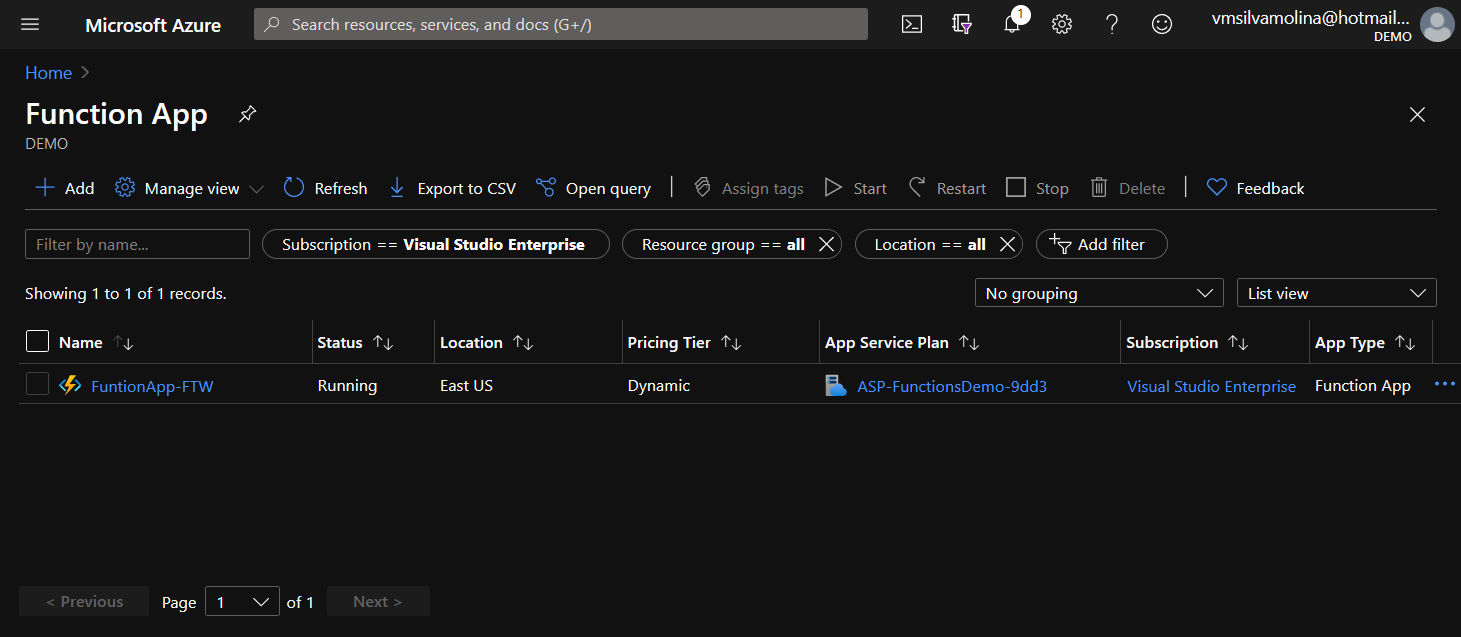The image size is (1461, 637).
Task: Focus the Filter by name field
Action: 137,244
